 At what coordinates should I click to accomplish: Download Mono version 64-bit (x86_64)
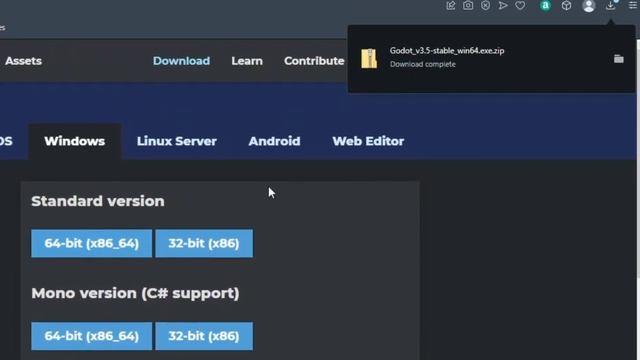click(x=91, y=336)
